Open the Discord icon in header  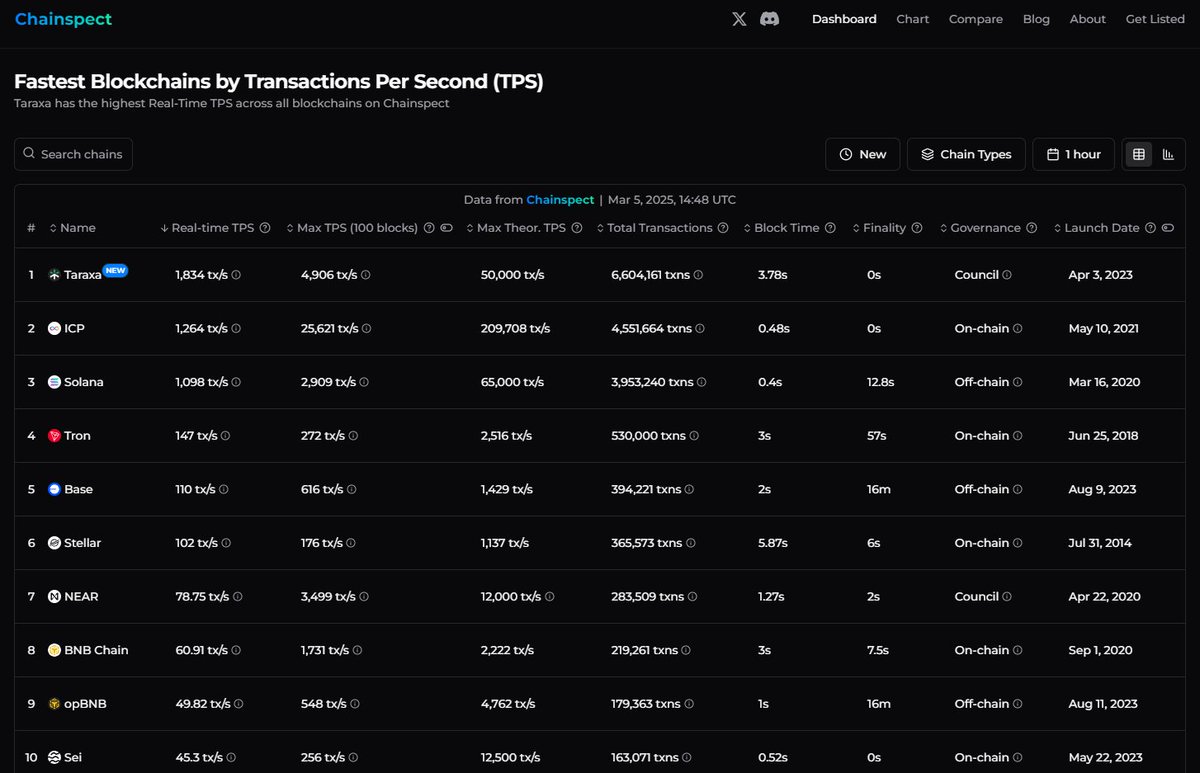pyautogui.click(x=769, y=19)
